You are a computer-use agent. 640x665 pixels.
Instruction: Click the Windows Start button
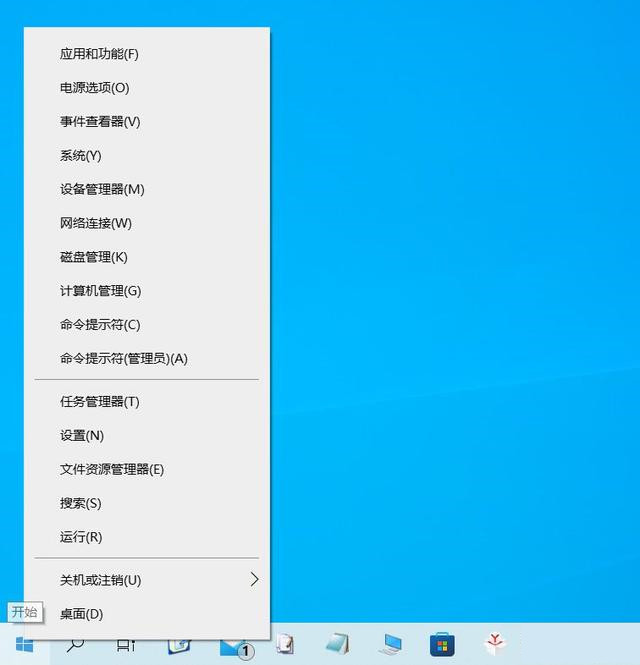(x=24, y=645)
